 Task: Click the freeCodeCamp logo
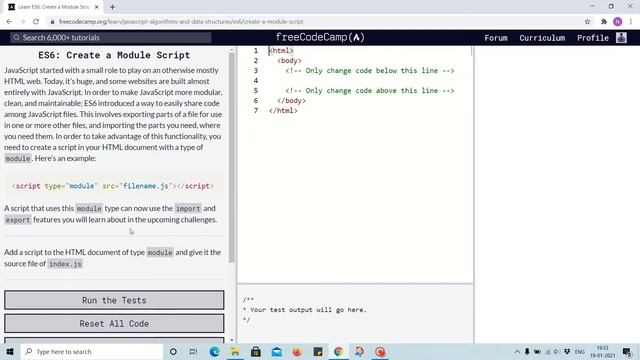point(320,38)
